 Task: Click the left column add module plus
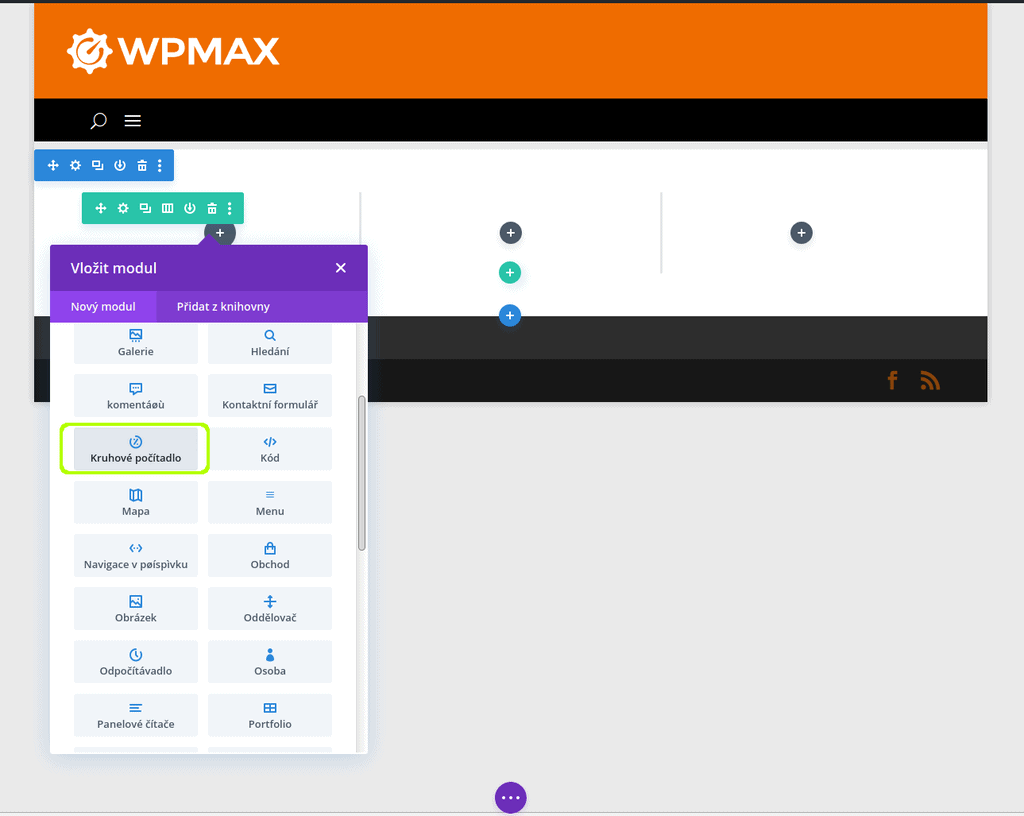pos(220,233)
